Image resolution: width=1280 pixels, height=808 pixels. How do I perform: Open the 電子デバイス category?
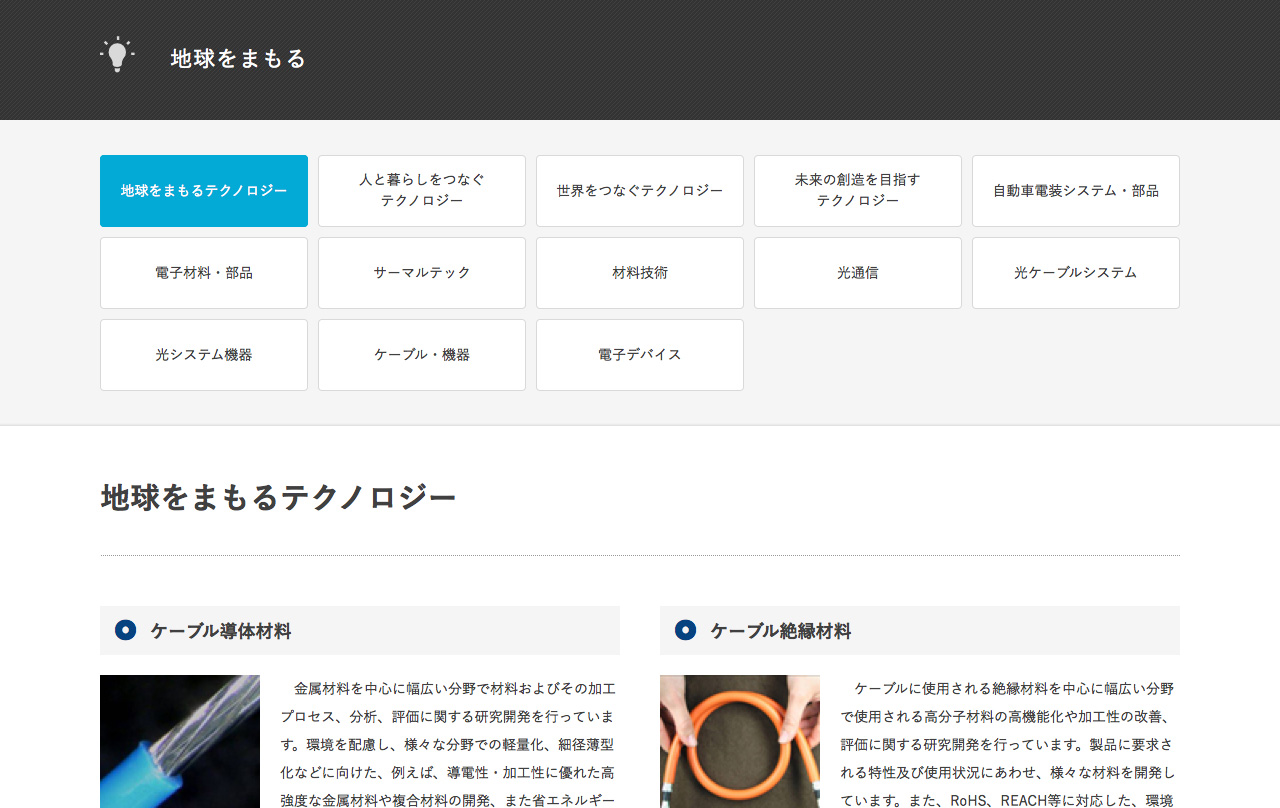click(x=640, y=355)
